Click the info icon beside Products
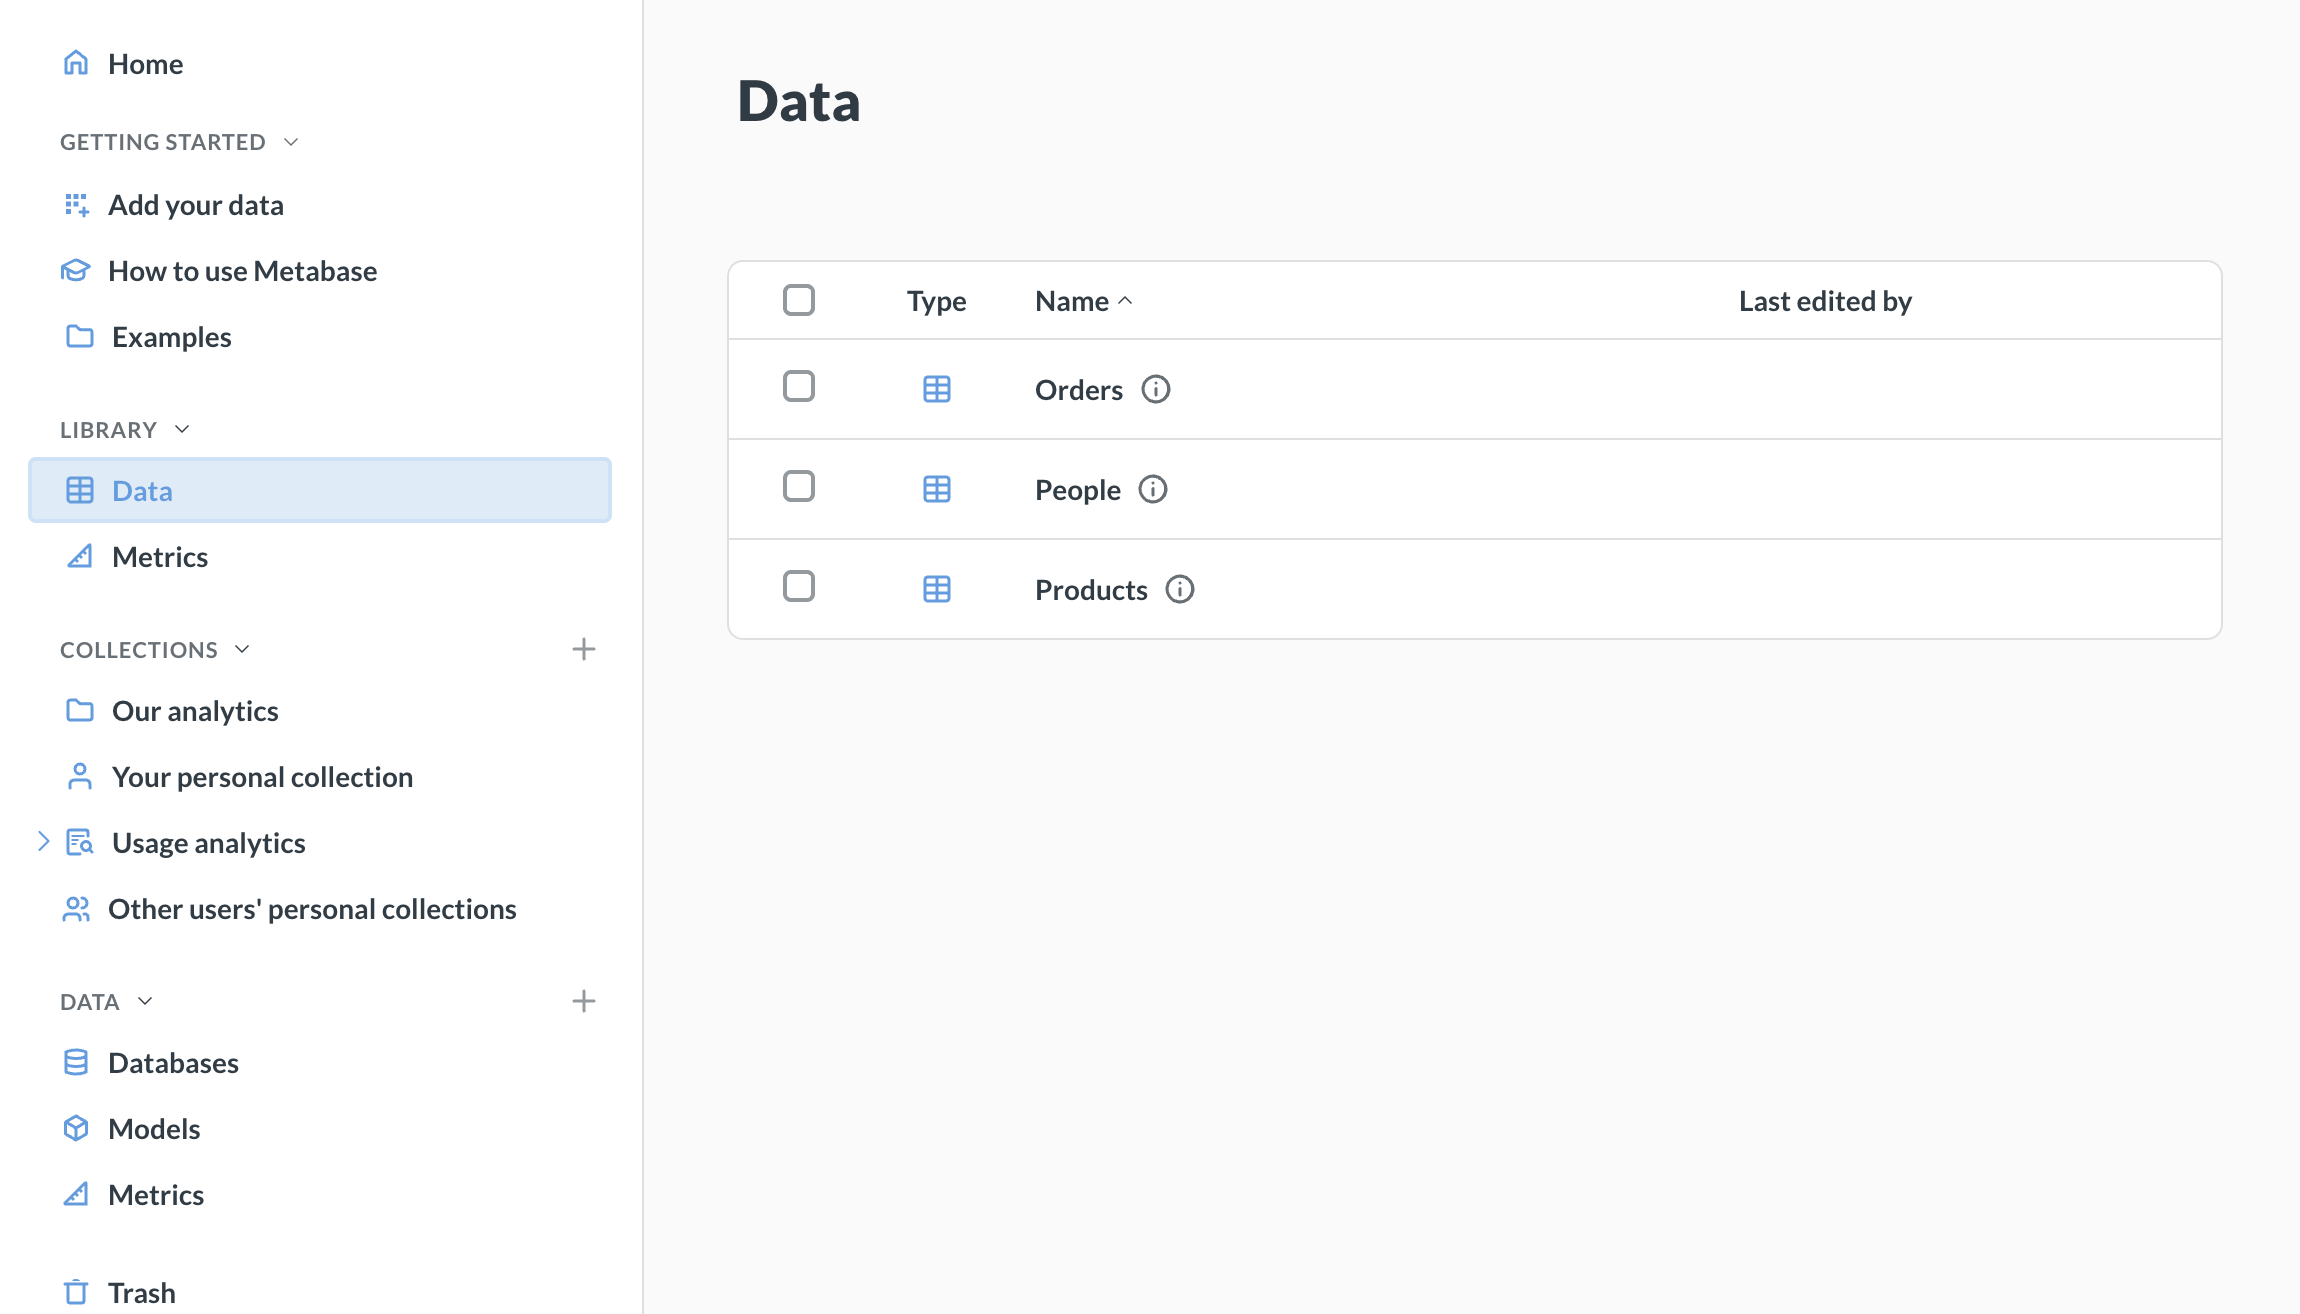Viewport: 2300px width, 1314px height. pos(1180,589)
